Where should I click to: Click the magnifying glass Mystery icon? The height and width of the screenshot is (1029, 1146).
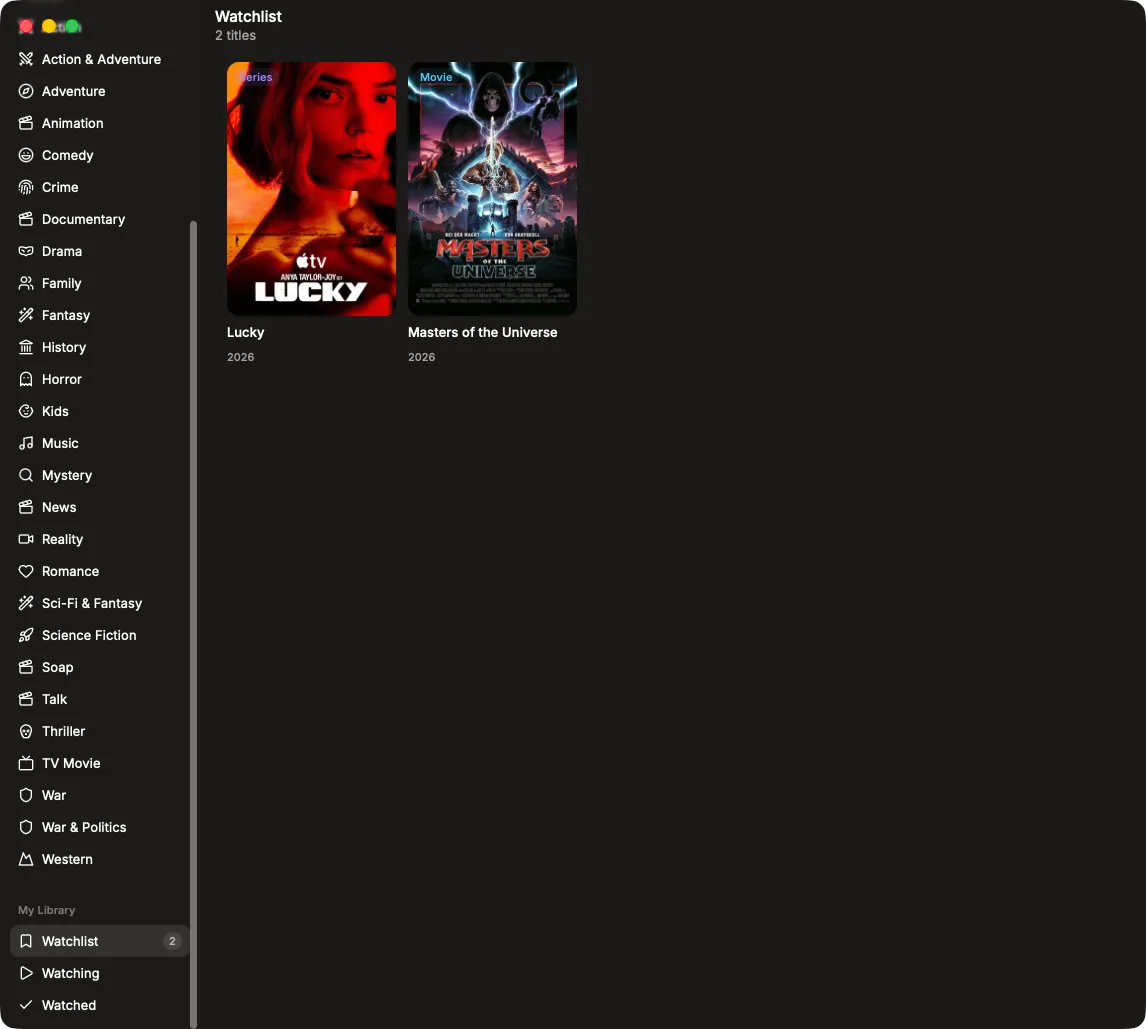pyautogui.click(x=26, y=475)
